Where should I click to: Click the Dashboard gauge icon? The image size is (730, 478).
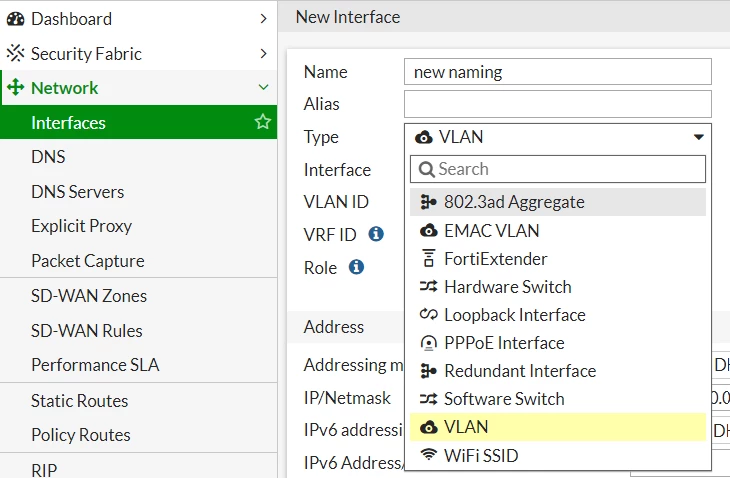[x=15, y=19]
